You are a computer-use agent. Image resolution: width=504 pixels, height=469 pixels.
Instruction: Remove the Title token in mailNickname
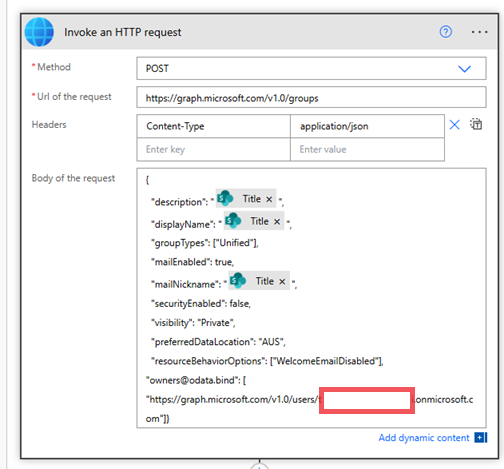pos(282,282)
